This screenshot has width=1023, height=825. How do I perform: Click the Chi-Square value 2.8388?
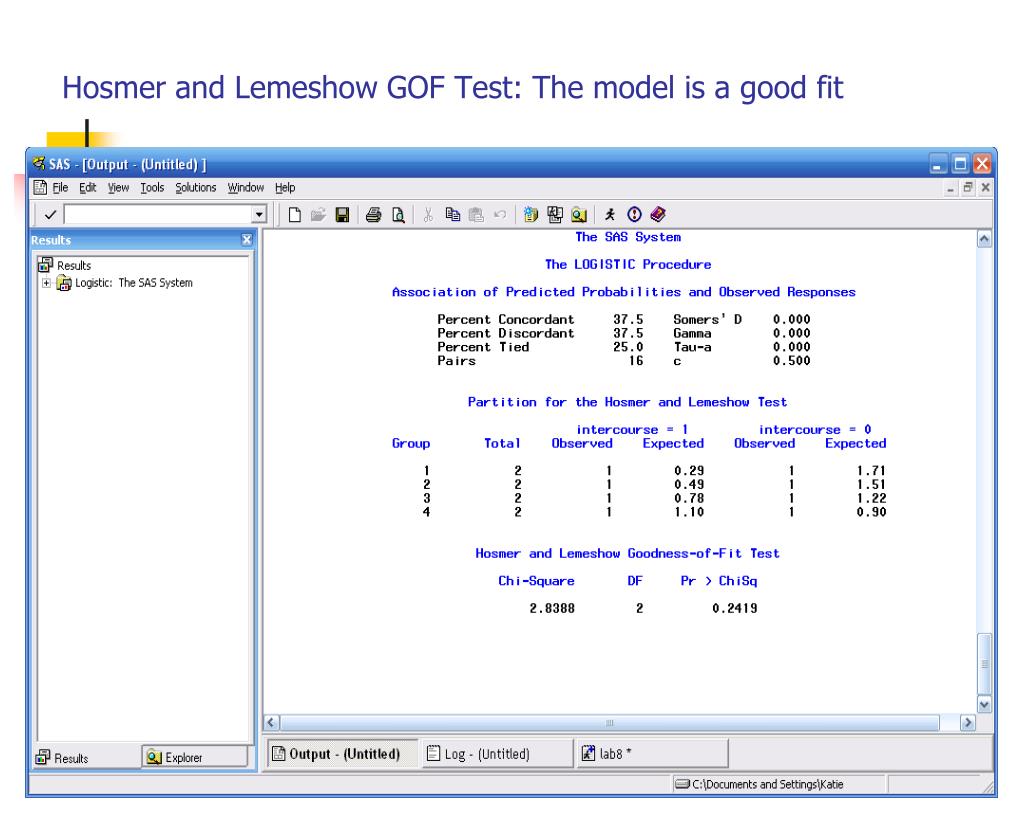[552, 608]
